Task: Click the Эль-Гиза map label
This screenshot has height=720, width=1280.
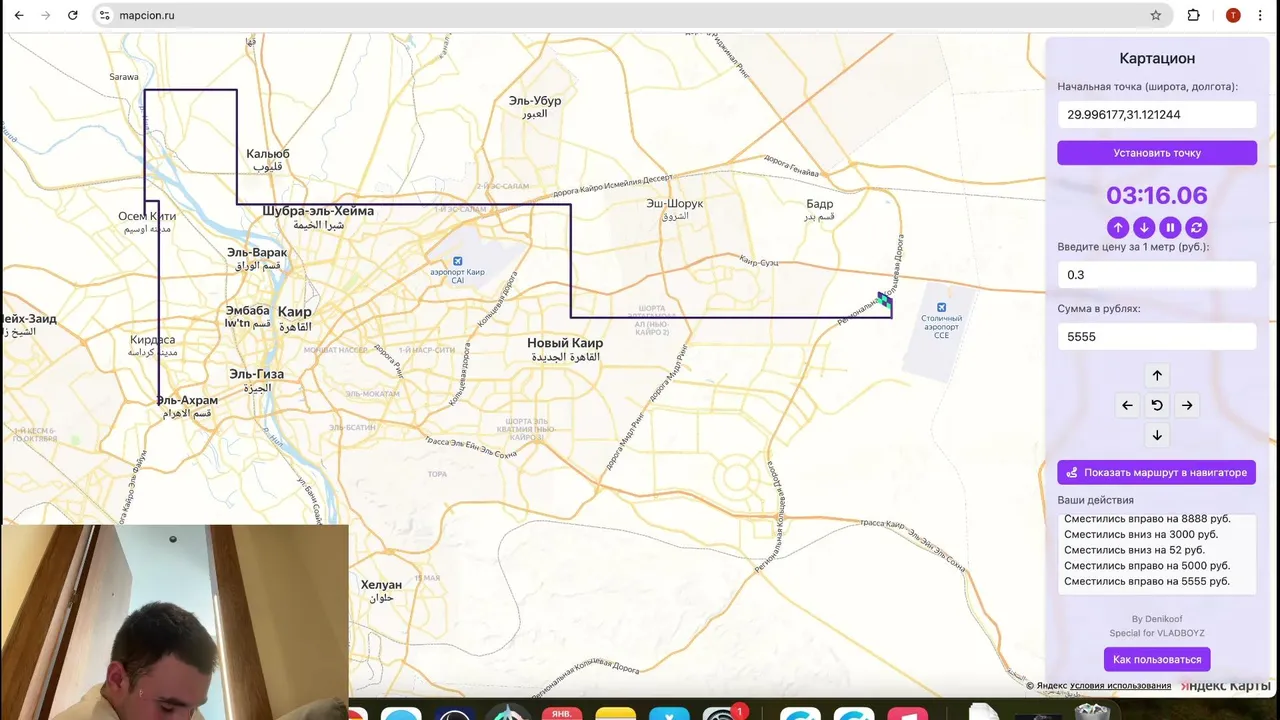Action: coord(257,374)
